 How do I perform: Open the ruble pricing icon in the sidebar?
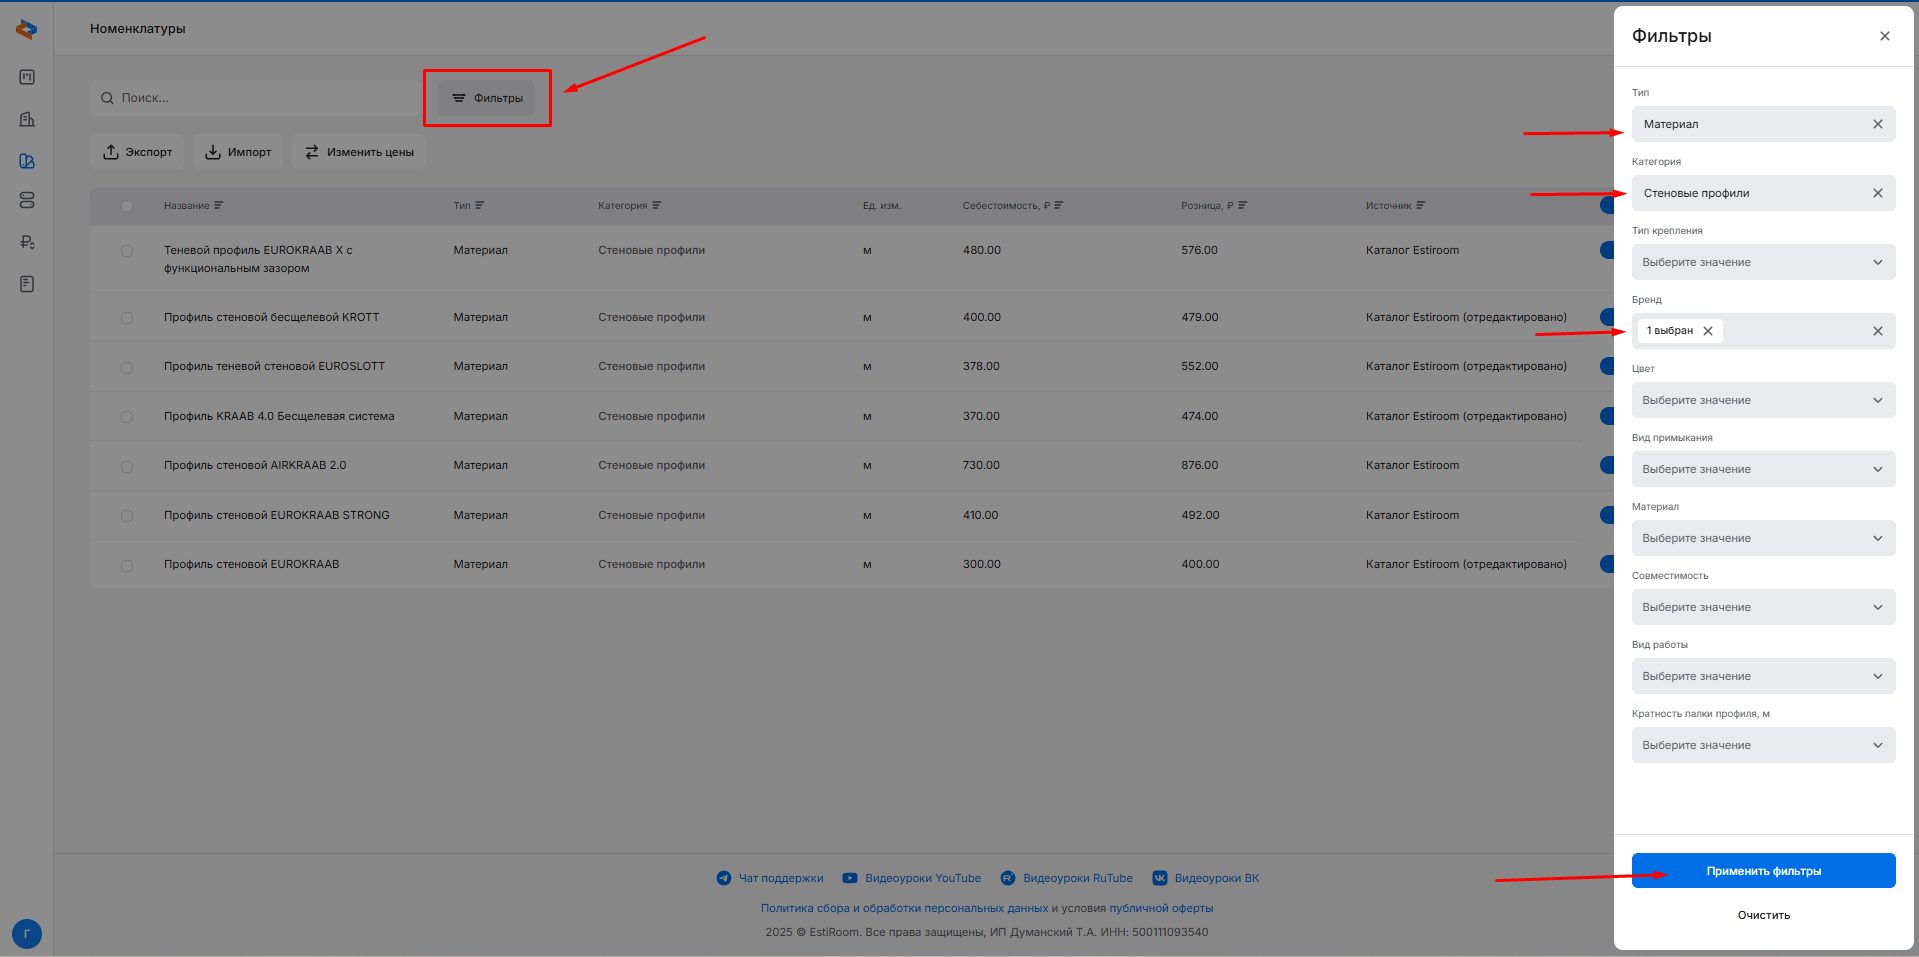click(x=27, y=242)
